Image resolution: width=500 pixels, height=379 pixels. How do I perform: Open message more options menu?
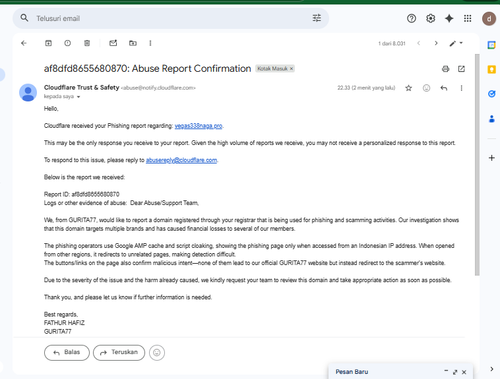461,88
